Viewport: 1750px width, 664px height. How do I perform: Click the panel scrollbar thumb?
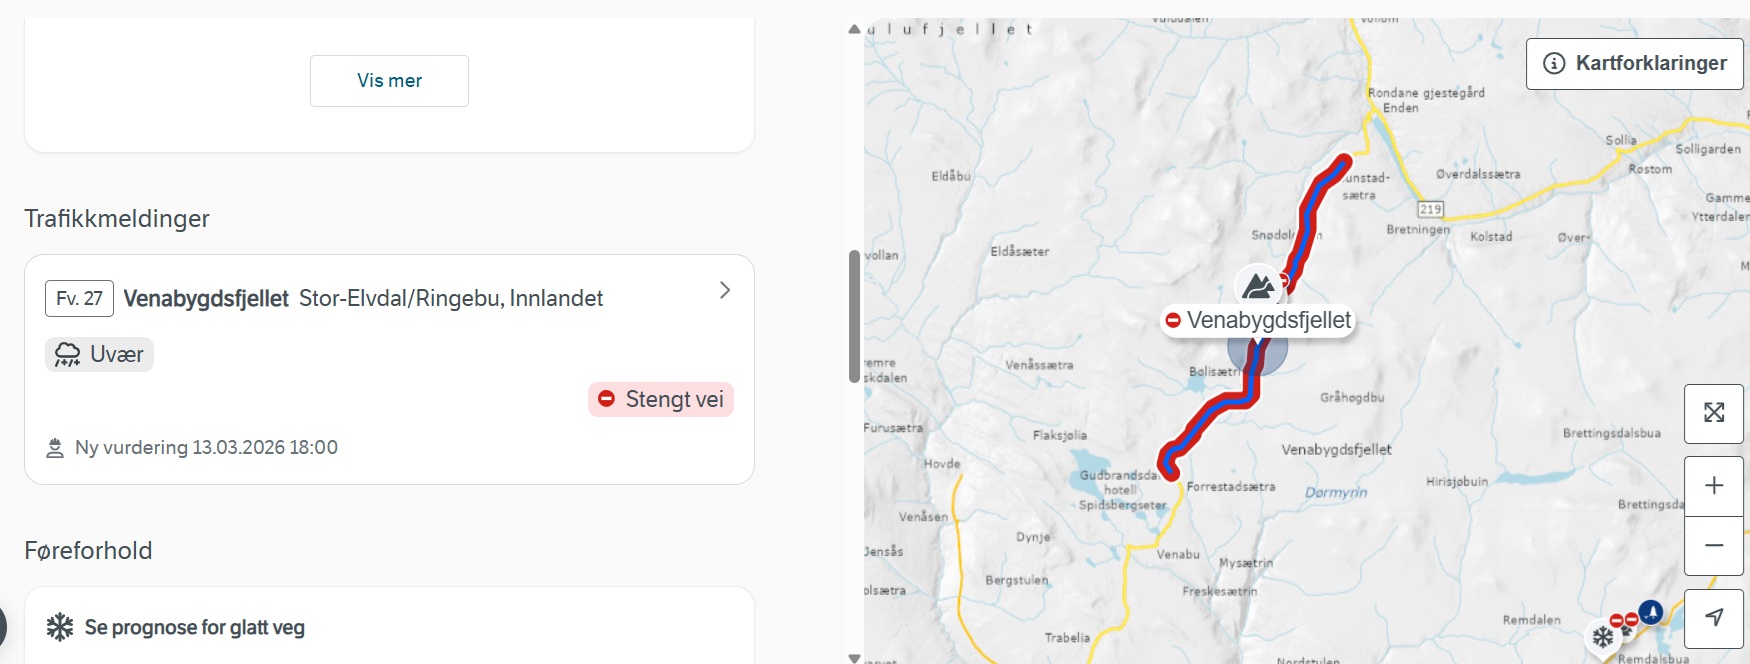[854, 316]
